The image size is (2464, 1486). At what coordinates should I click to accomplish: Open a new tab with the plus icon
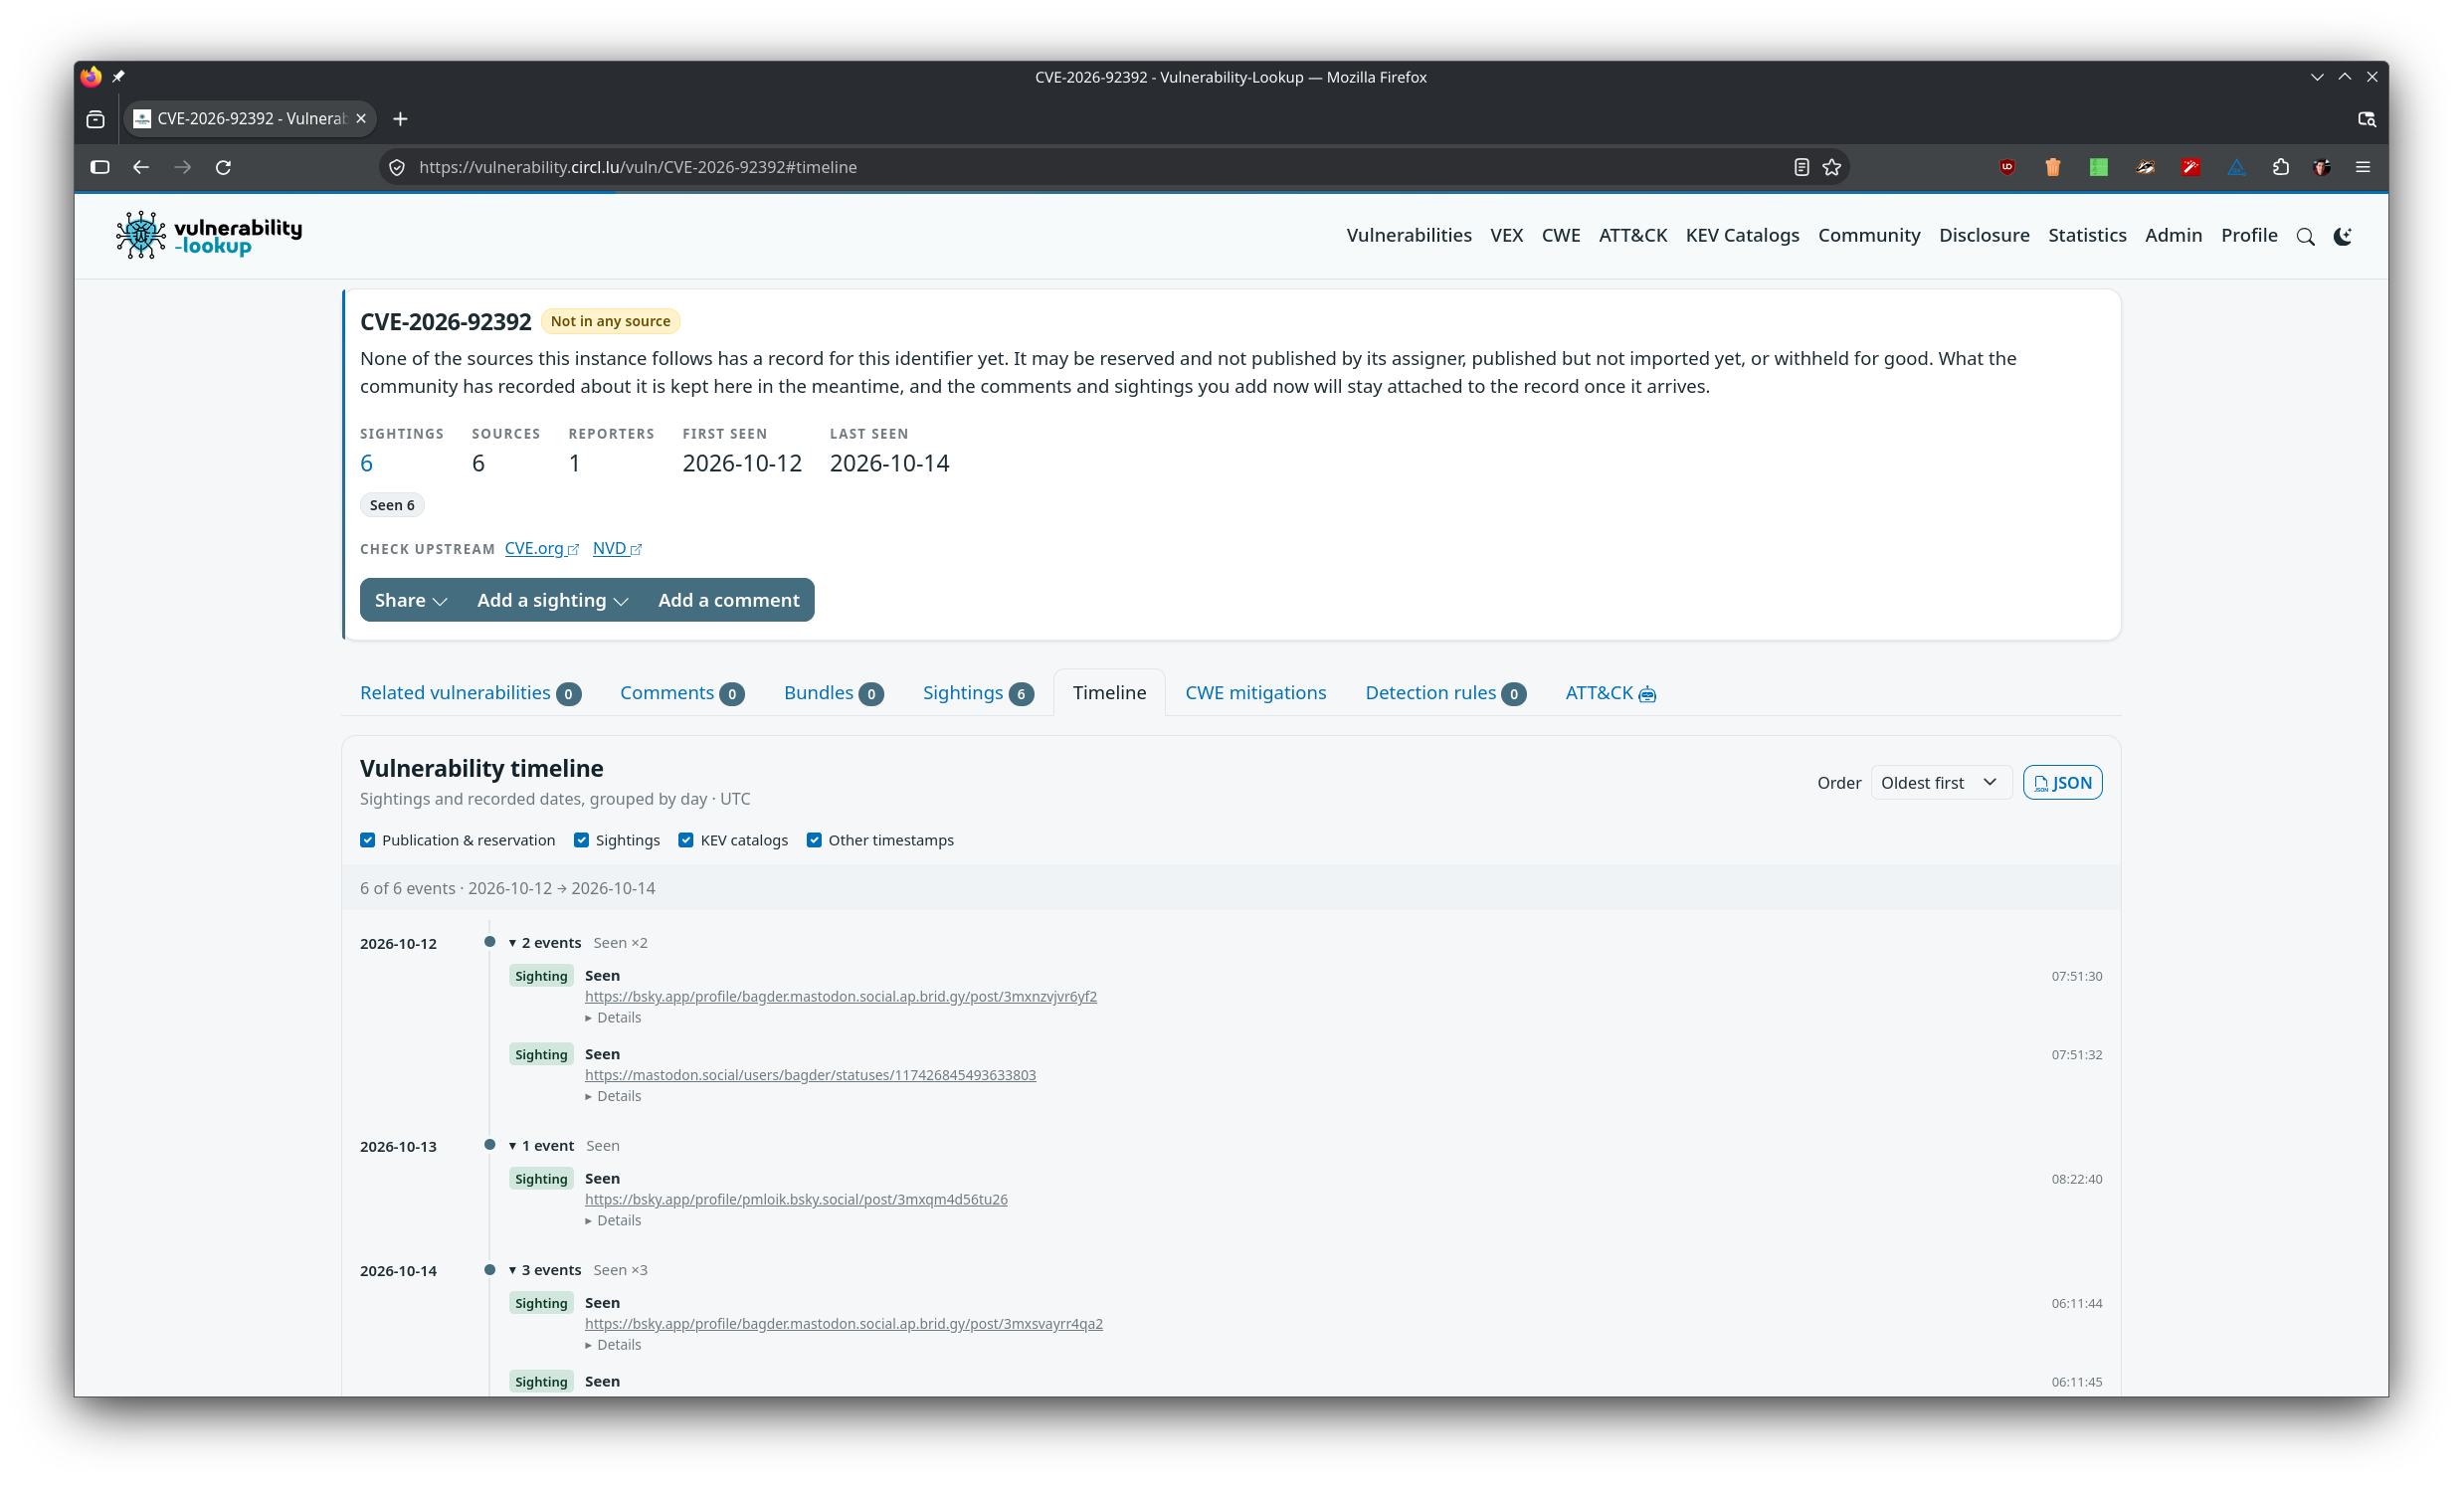tap(400, 119)
